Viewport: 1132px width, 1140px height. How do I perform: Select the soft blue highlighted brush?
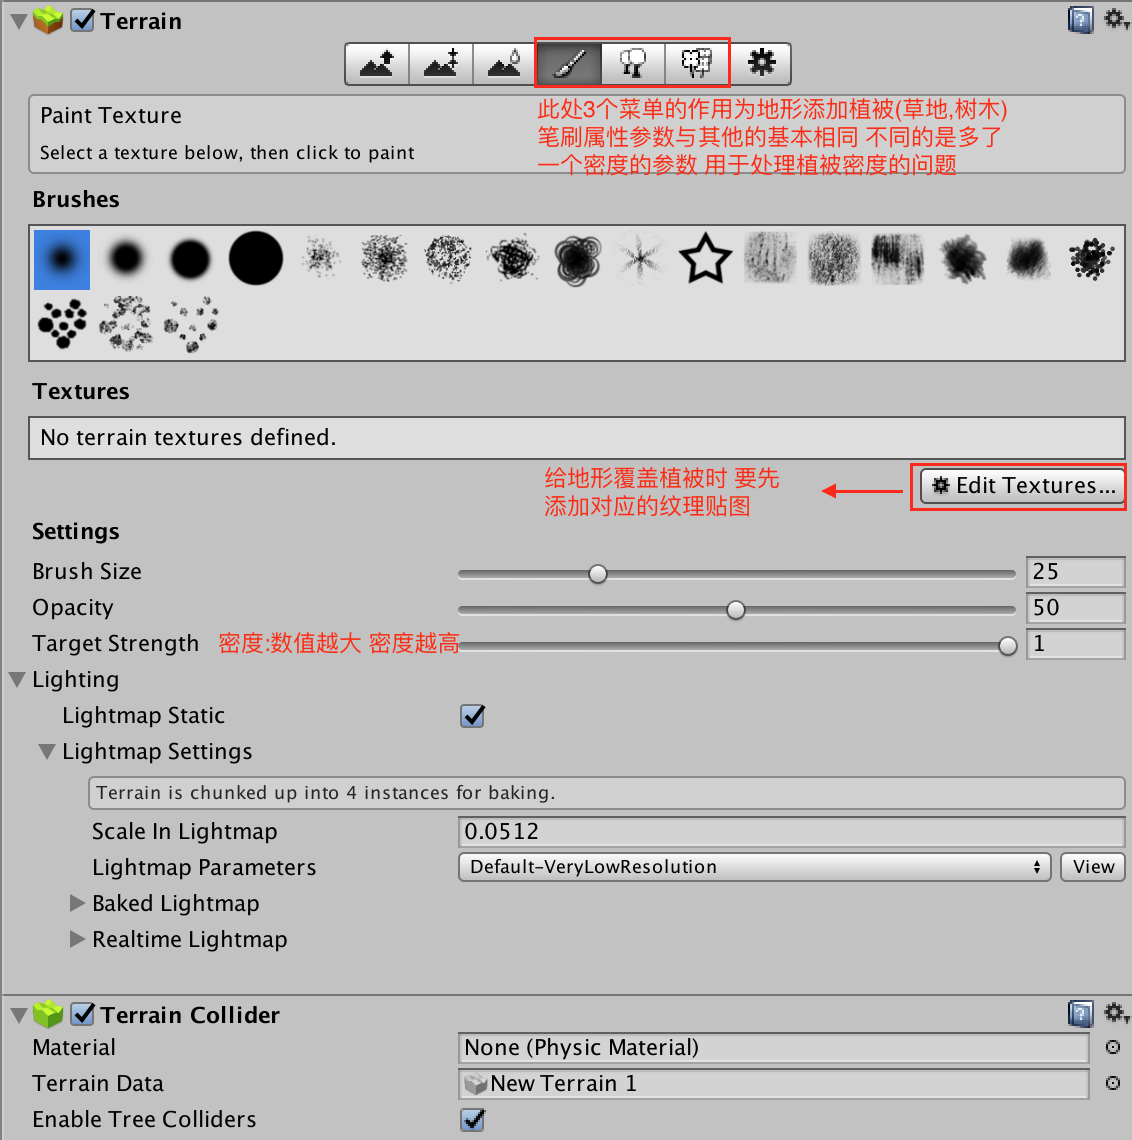click(62, 260)
